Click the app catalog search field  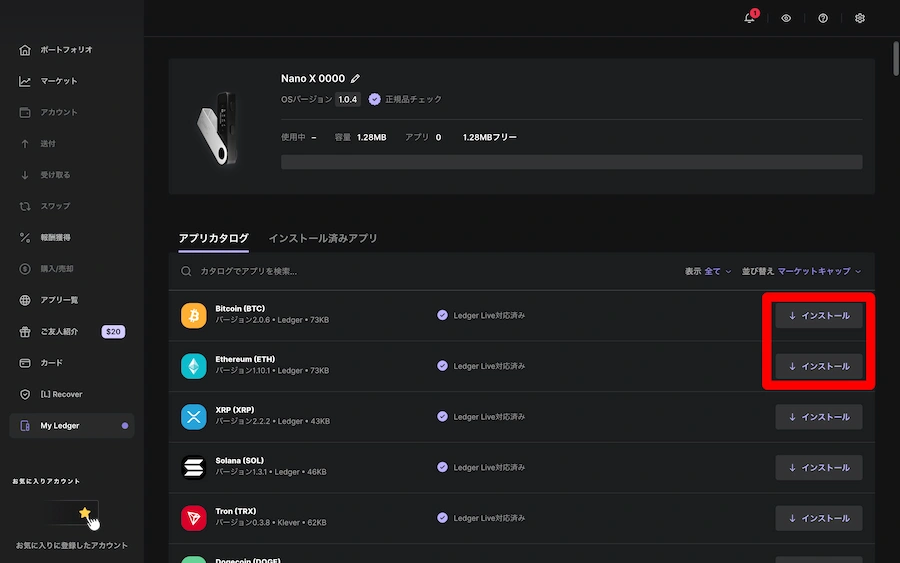point(400,271)
